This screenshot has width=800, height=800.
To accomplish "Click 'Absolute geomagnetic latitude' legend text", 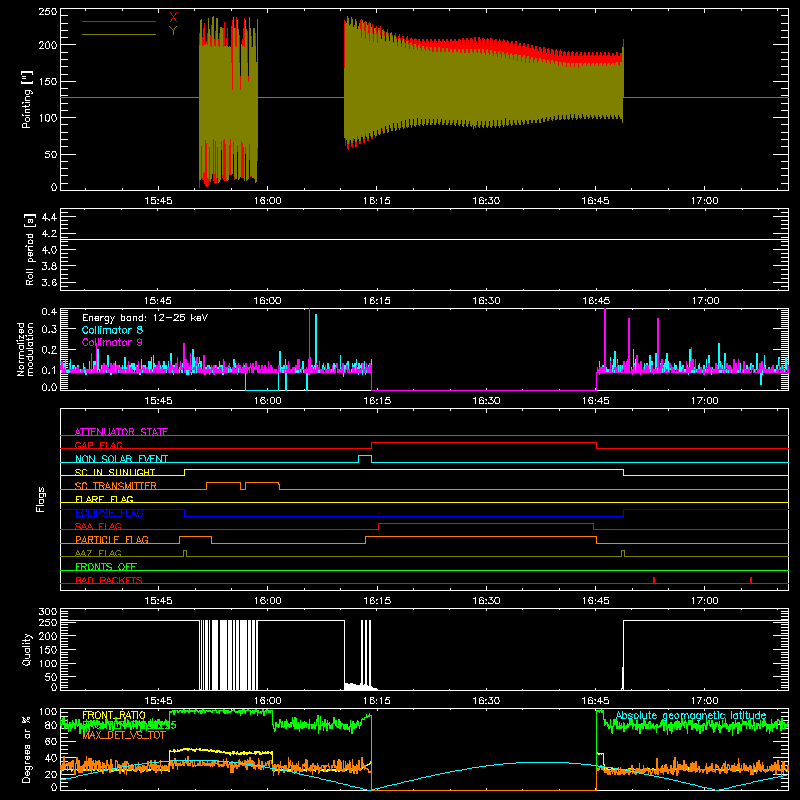I will [691, 715].
